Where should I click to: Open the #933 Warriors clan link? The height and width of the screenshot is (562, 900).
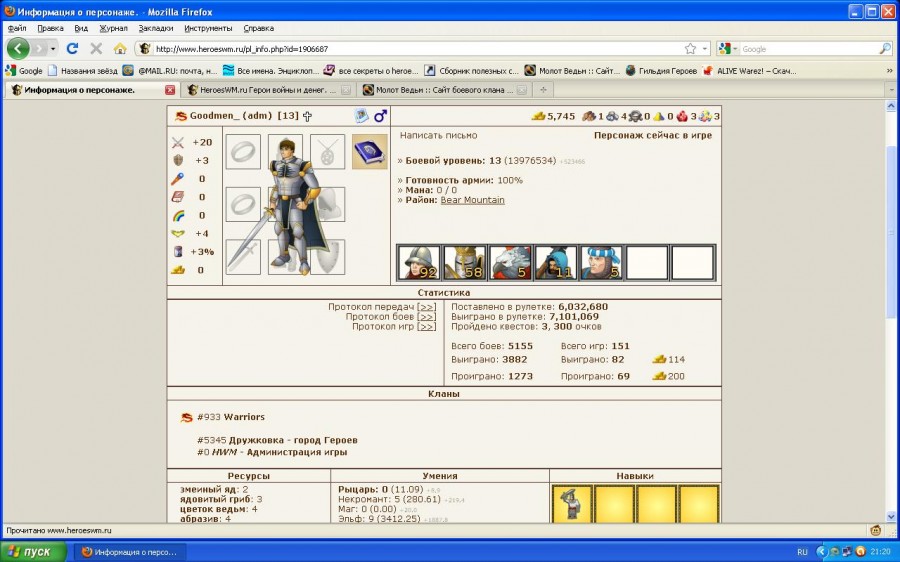[231, 417]
